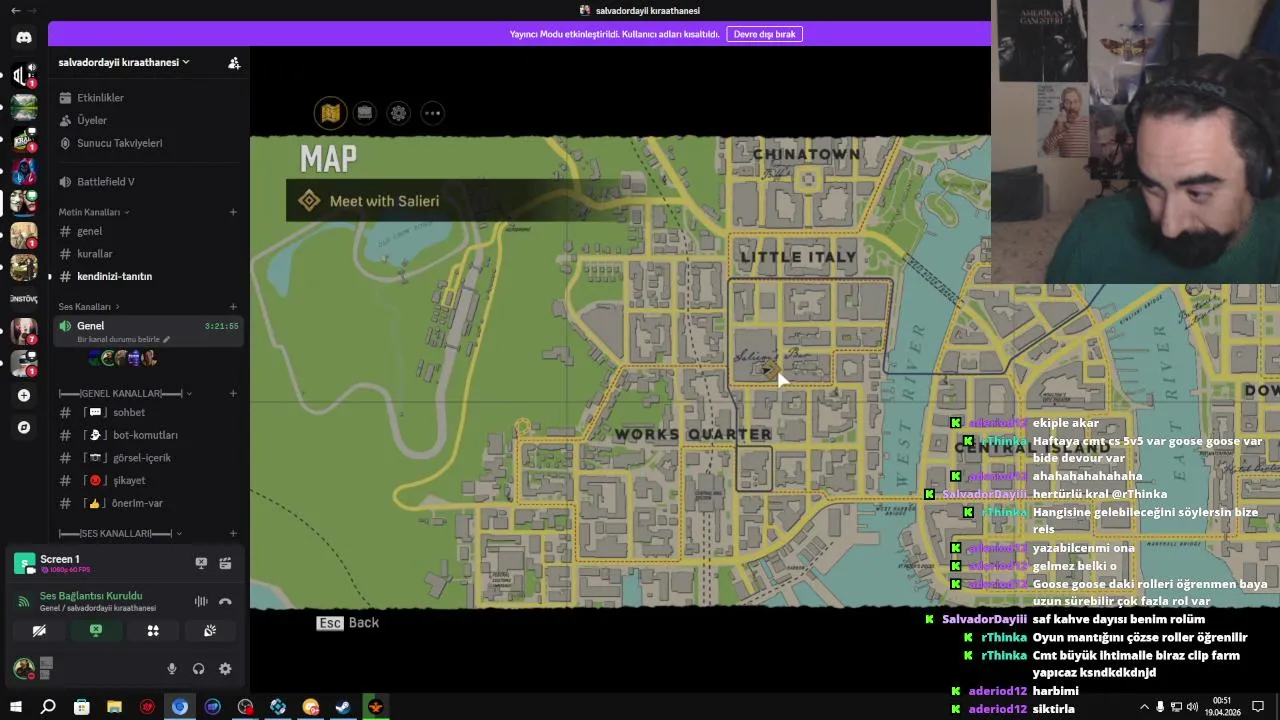Open the şikayet channel
This screenshot has height=720, width=1280.
148,480
